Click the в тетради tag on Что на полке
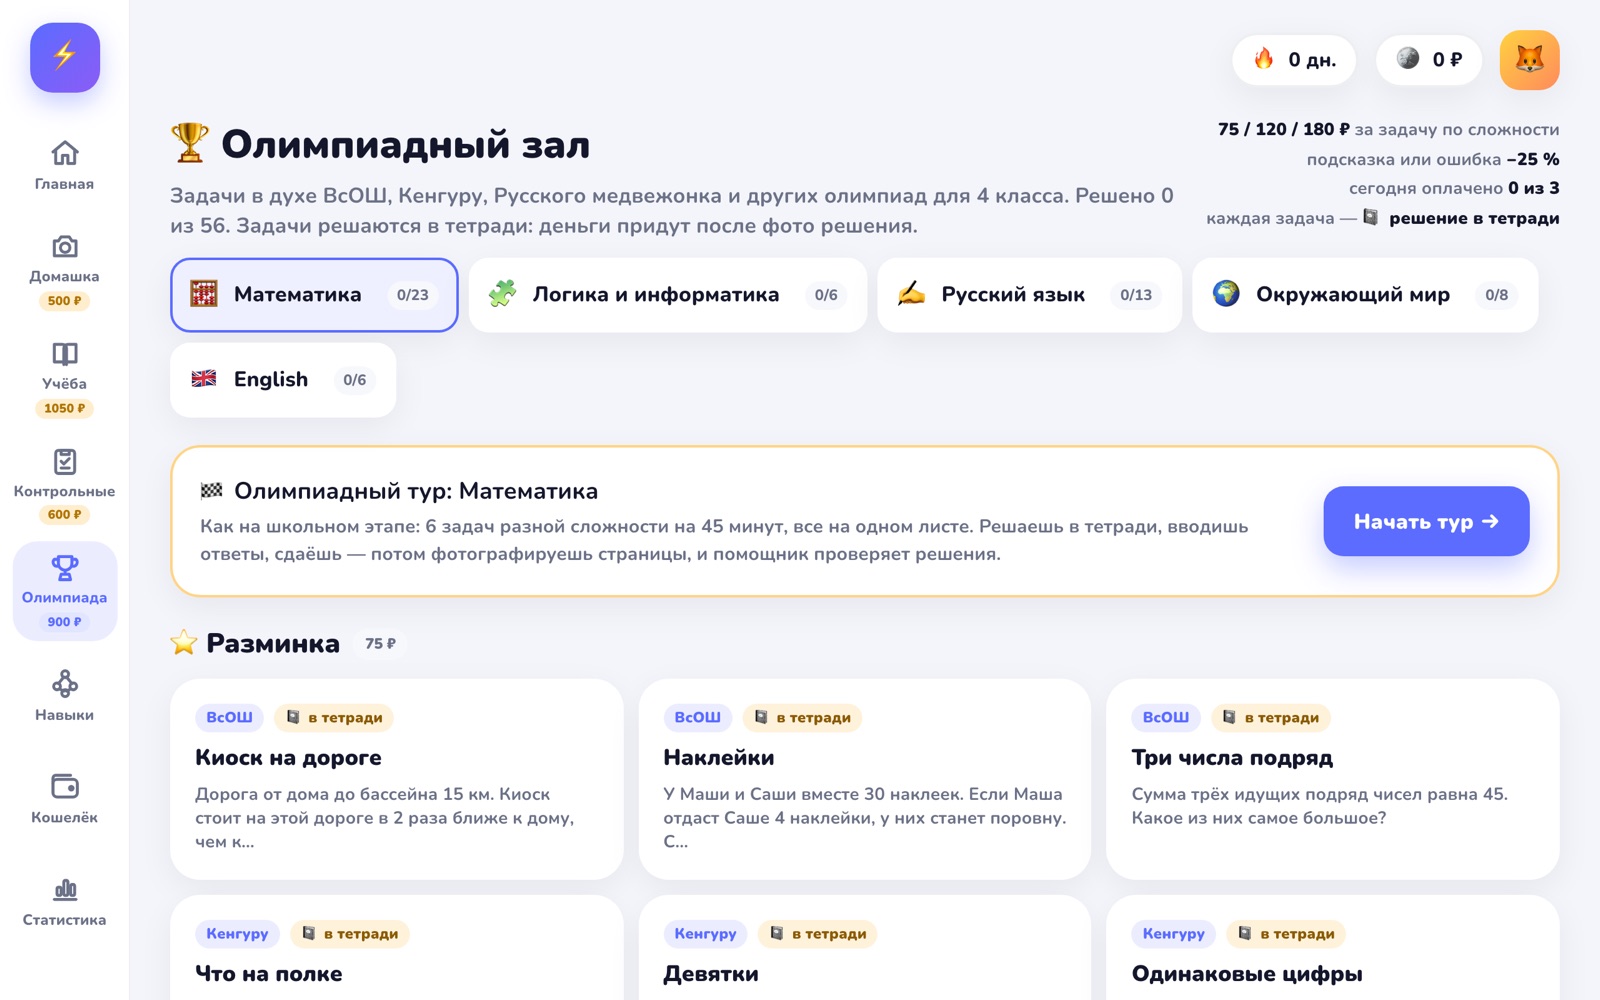The height and width of the screenshot is (1000, 1600). tap(350, 933)
